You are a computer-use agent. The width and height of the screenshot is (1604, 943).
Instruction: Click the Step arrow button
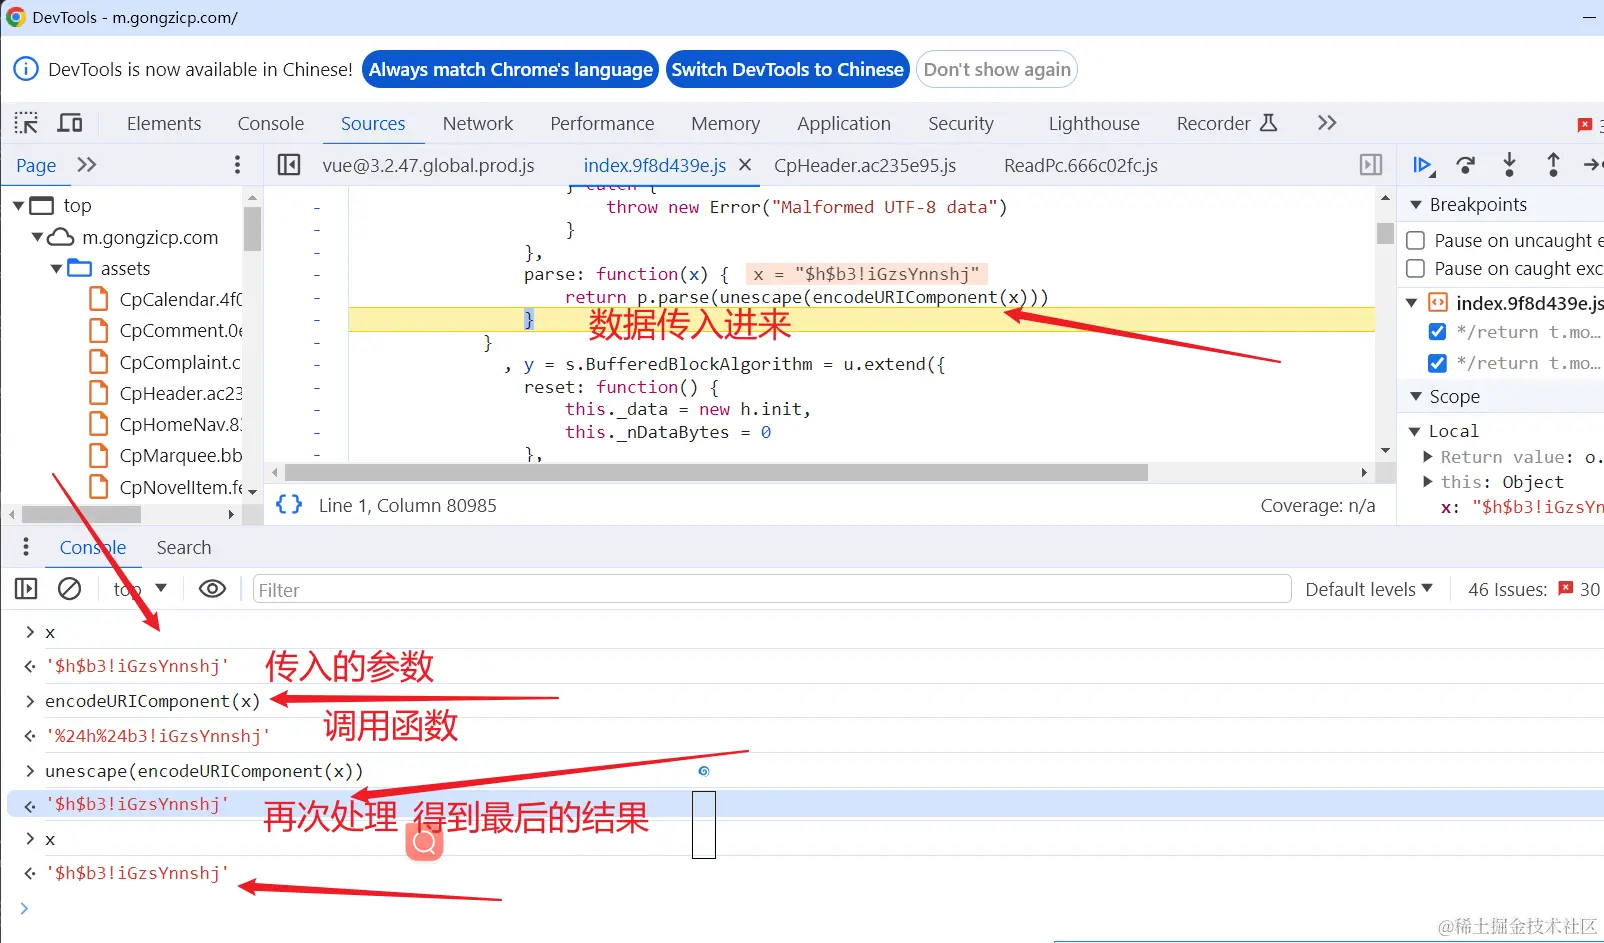1593,165
